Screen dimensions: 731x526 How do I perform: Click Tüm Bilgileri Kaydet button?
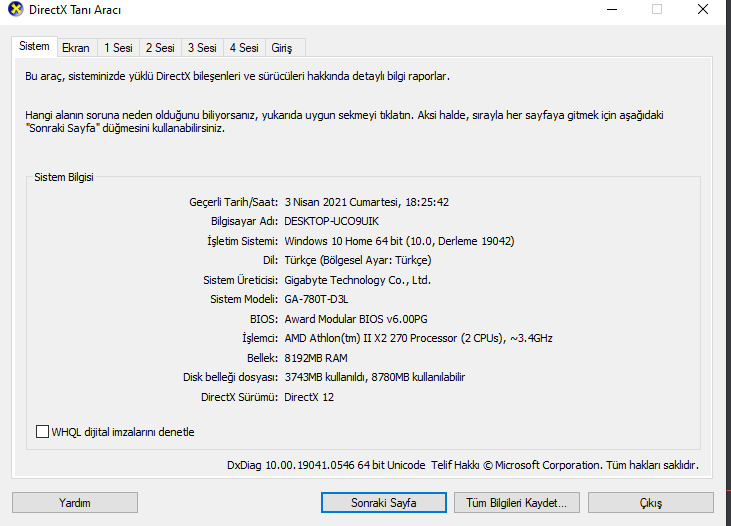point(517,503)
